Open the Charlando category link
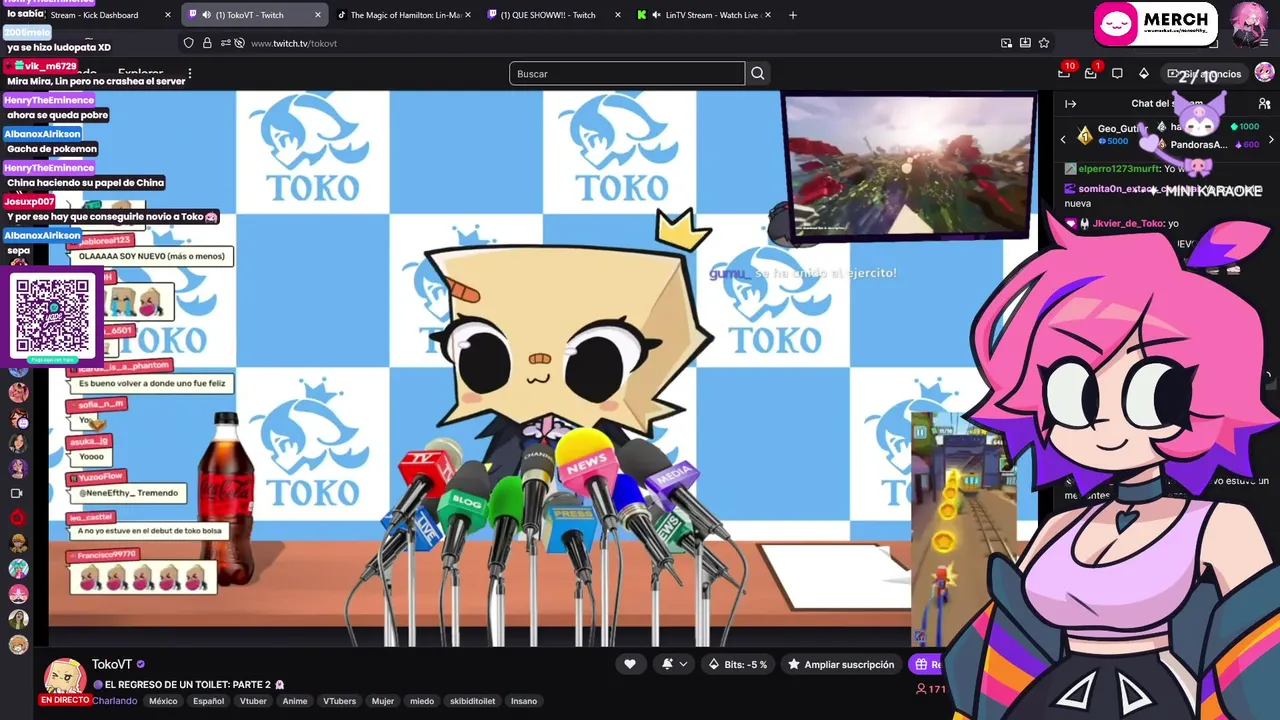The height and width of the screenshot is (720, 1280). (115, 701)
